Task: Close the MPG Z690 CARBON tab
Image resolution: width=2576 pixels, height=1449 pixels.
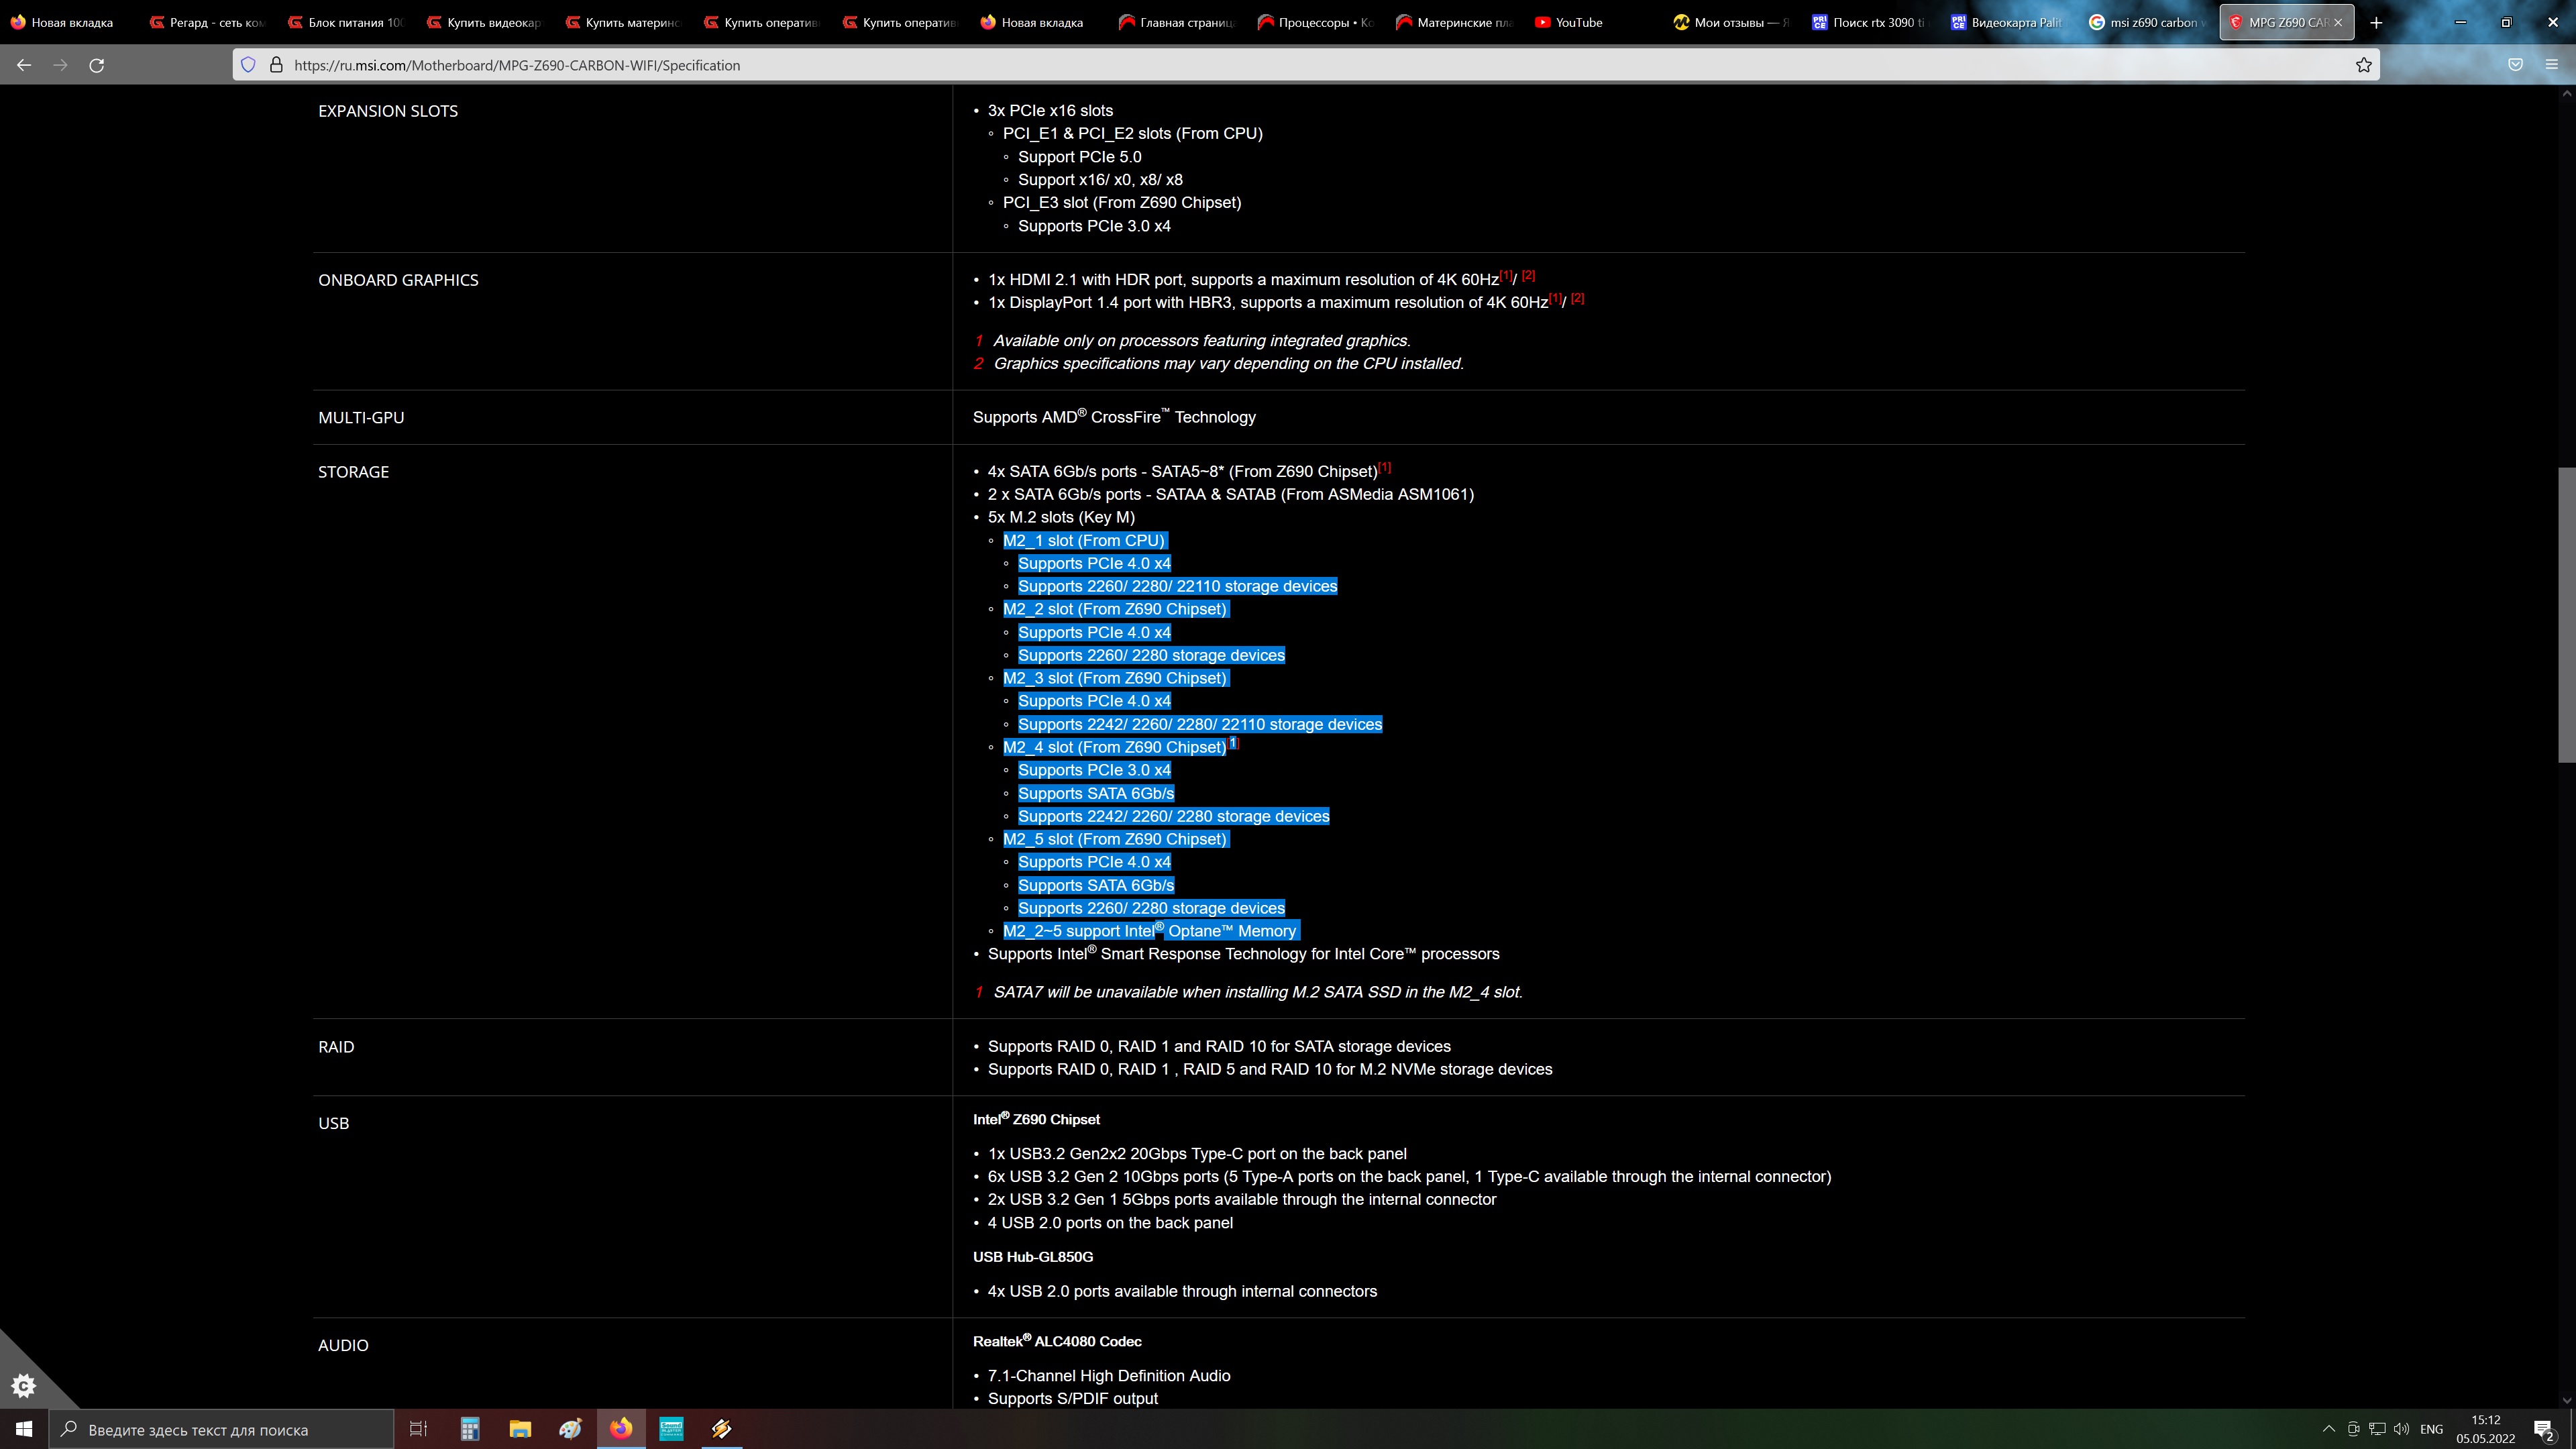Action: click(2337, 22)
